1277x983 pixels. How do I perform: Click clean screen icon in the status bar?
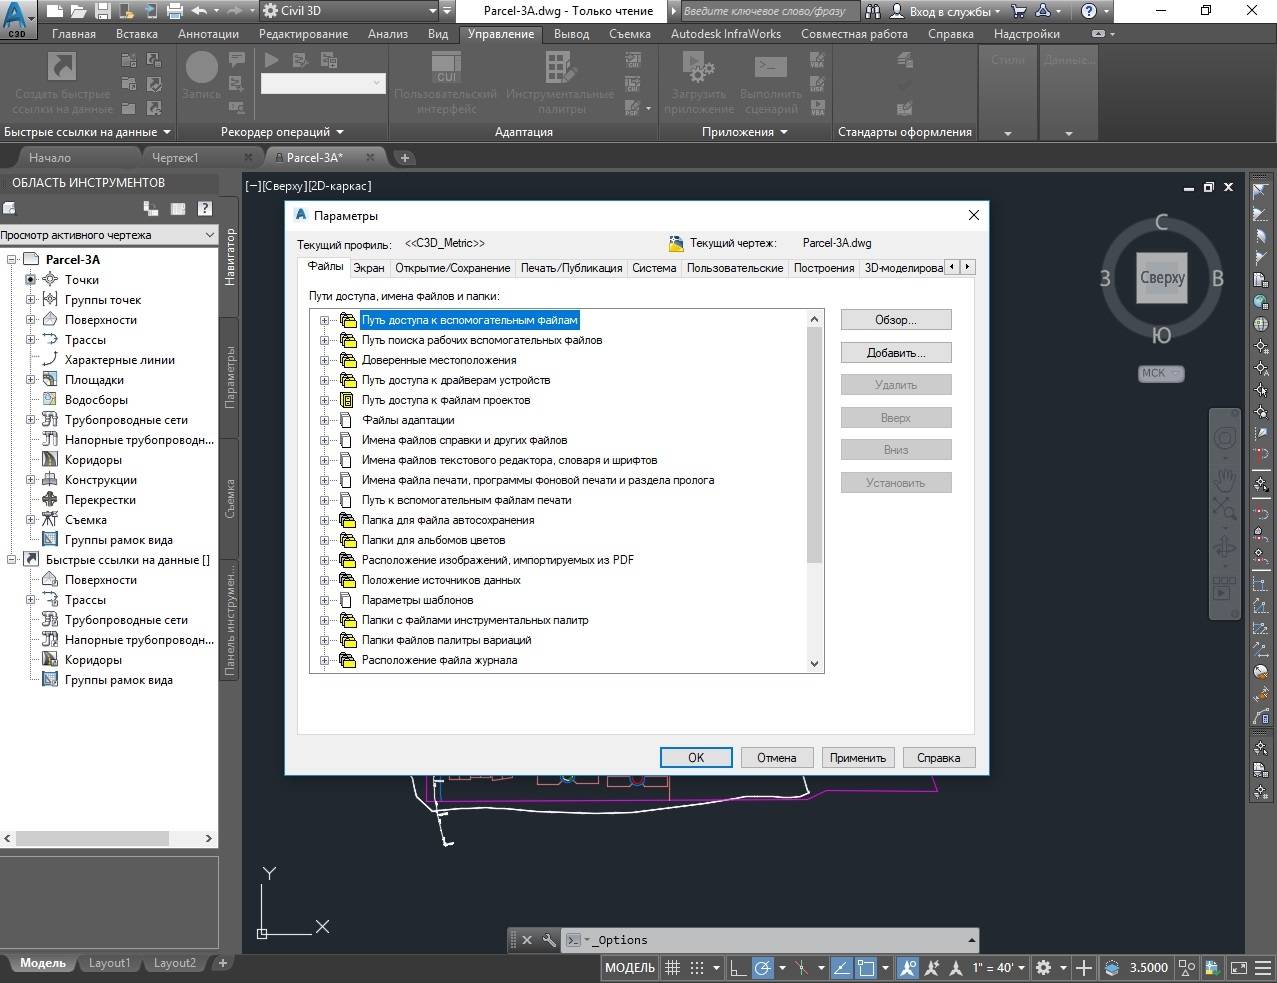click(1239, 967)
